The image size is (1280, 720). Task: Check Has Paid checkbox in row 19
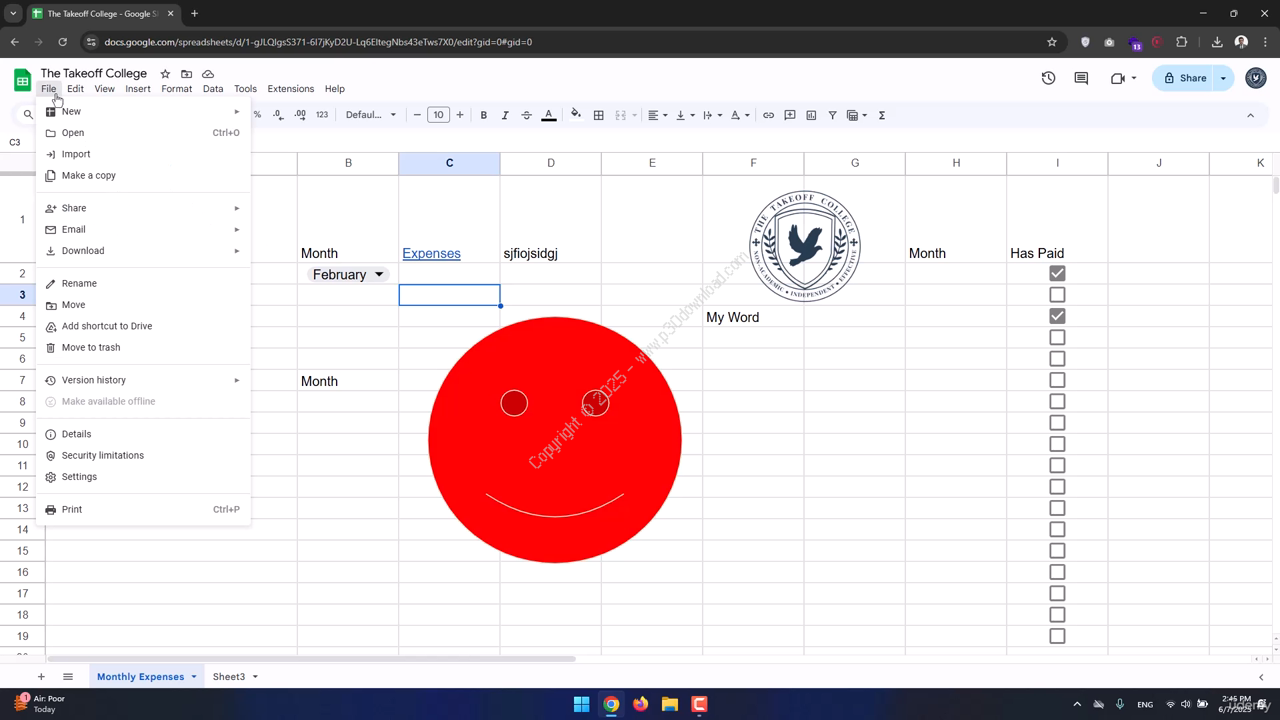click(x=1057, y=636)
